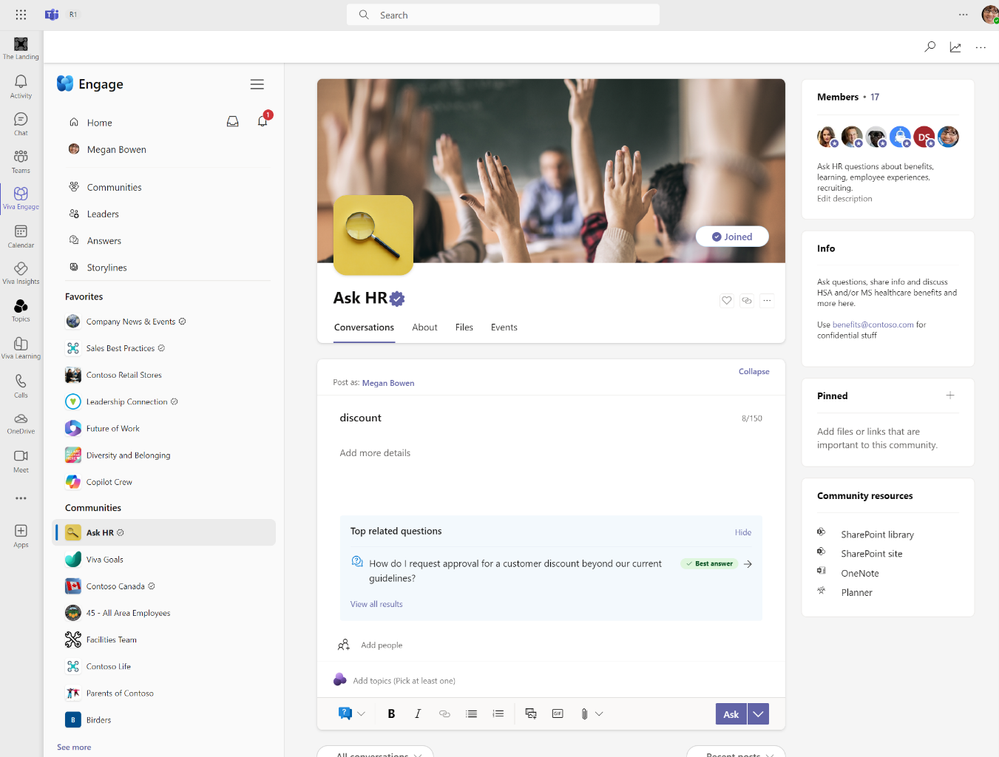Click the search magnifier in Engage header
This screenshot has width=999, height=757.
(x=930, y=47)
